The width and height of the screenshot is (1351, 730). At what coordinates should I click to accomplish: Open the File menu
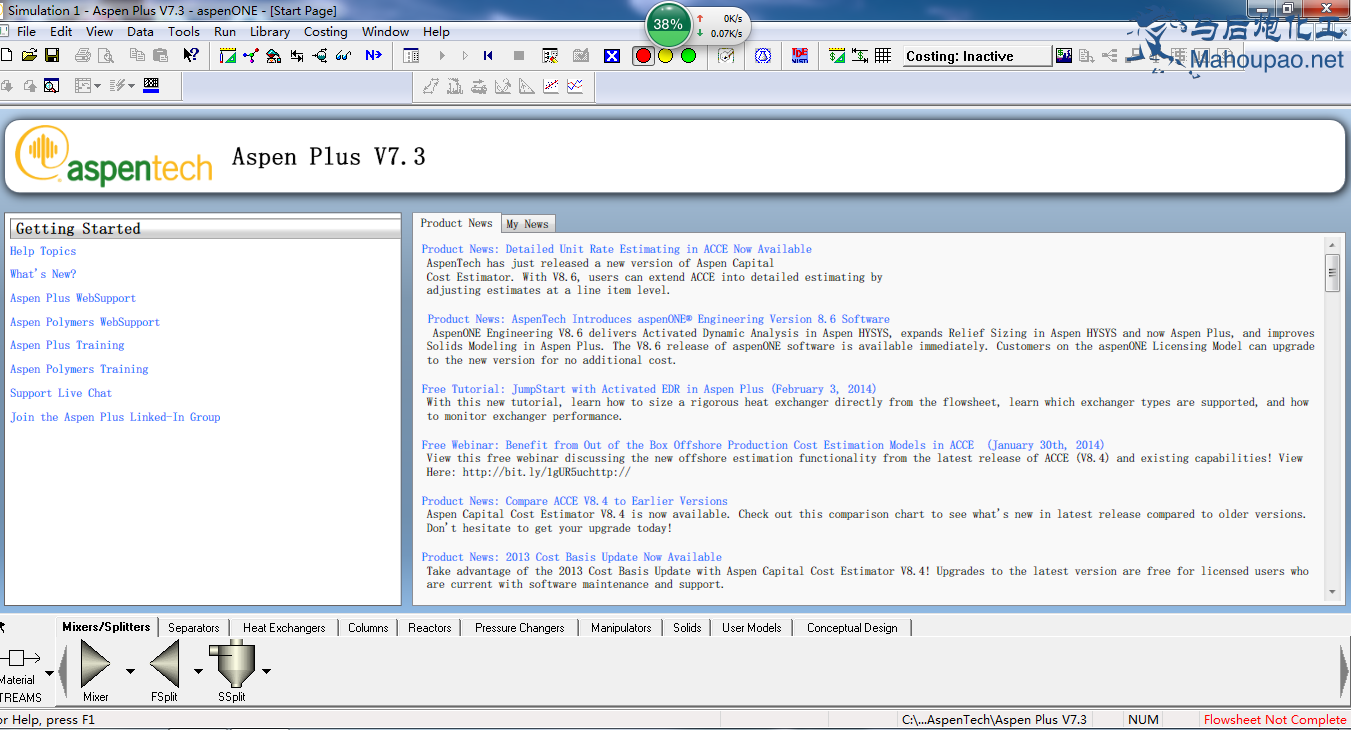(27, 32)
